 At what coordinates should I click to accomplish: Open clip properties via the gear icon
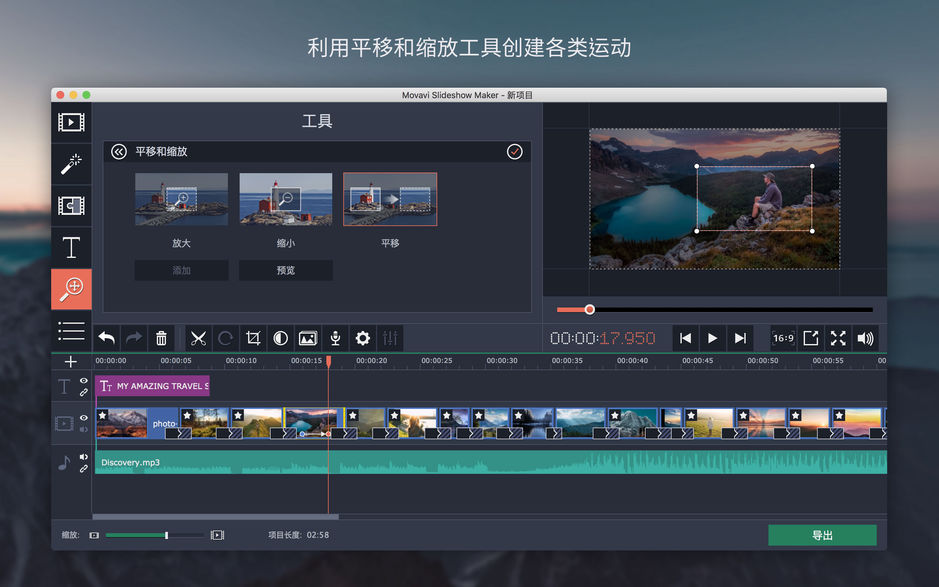tap(362, 339)
